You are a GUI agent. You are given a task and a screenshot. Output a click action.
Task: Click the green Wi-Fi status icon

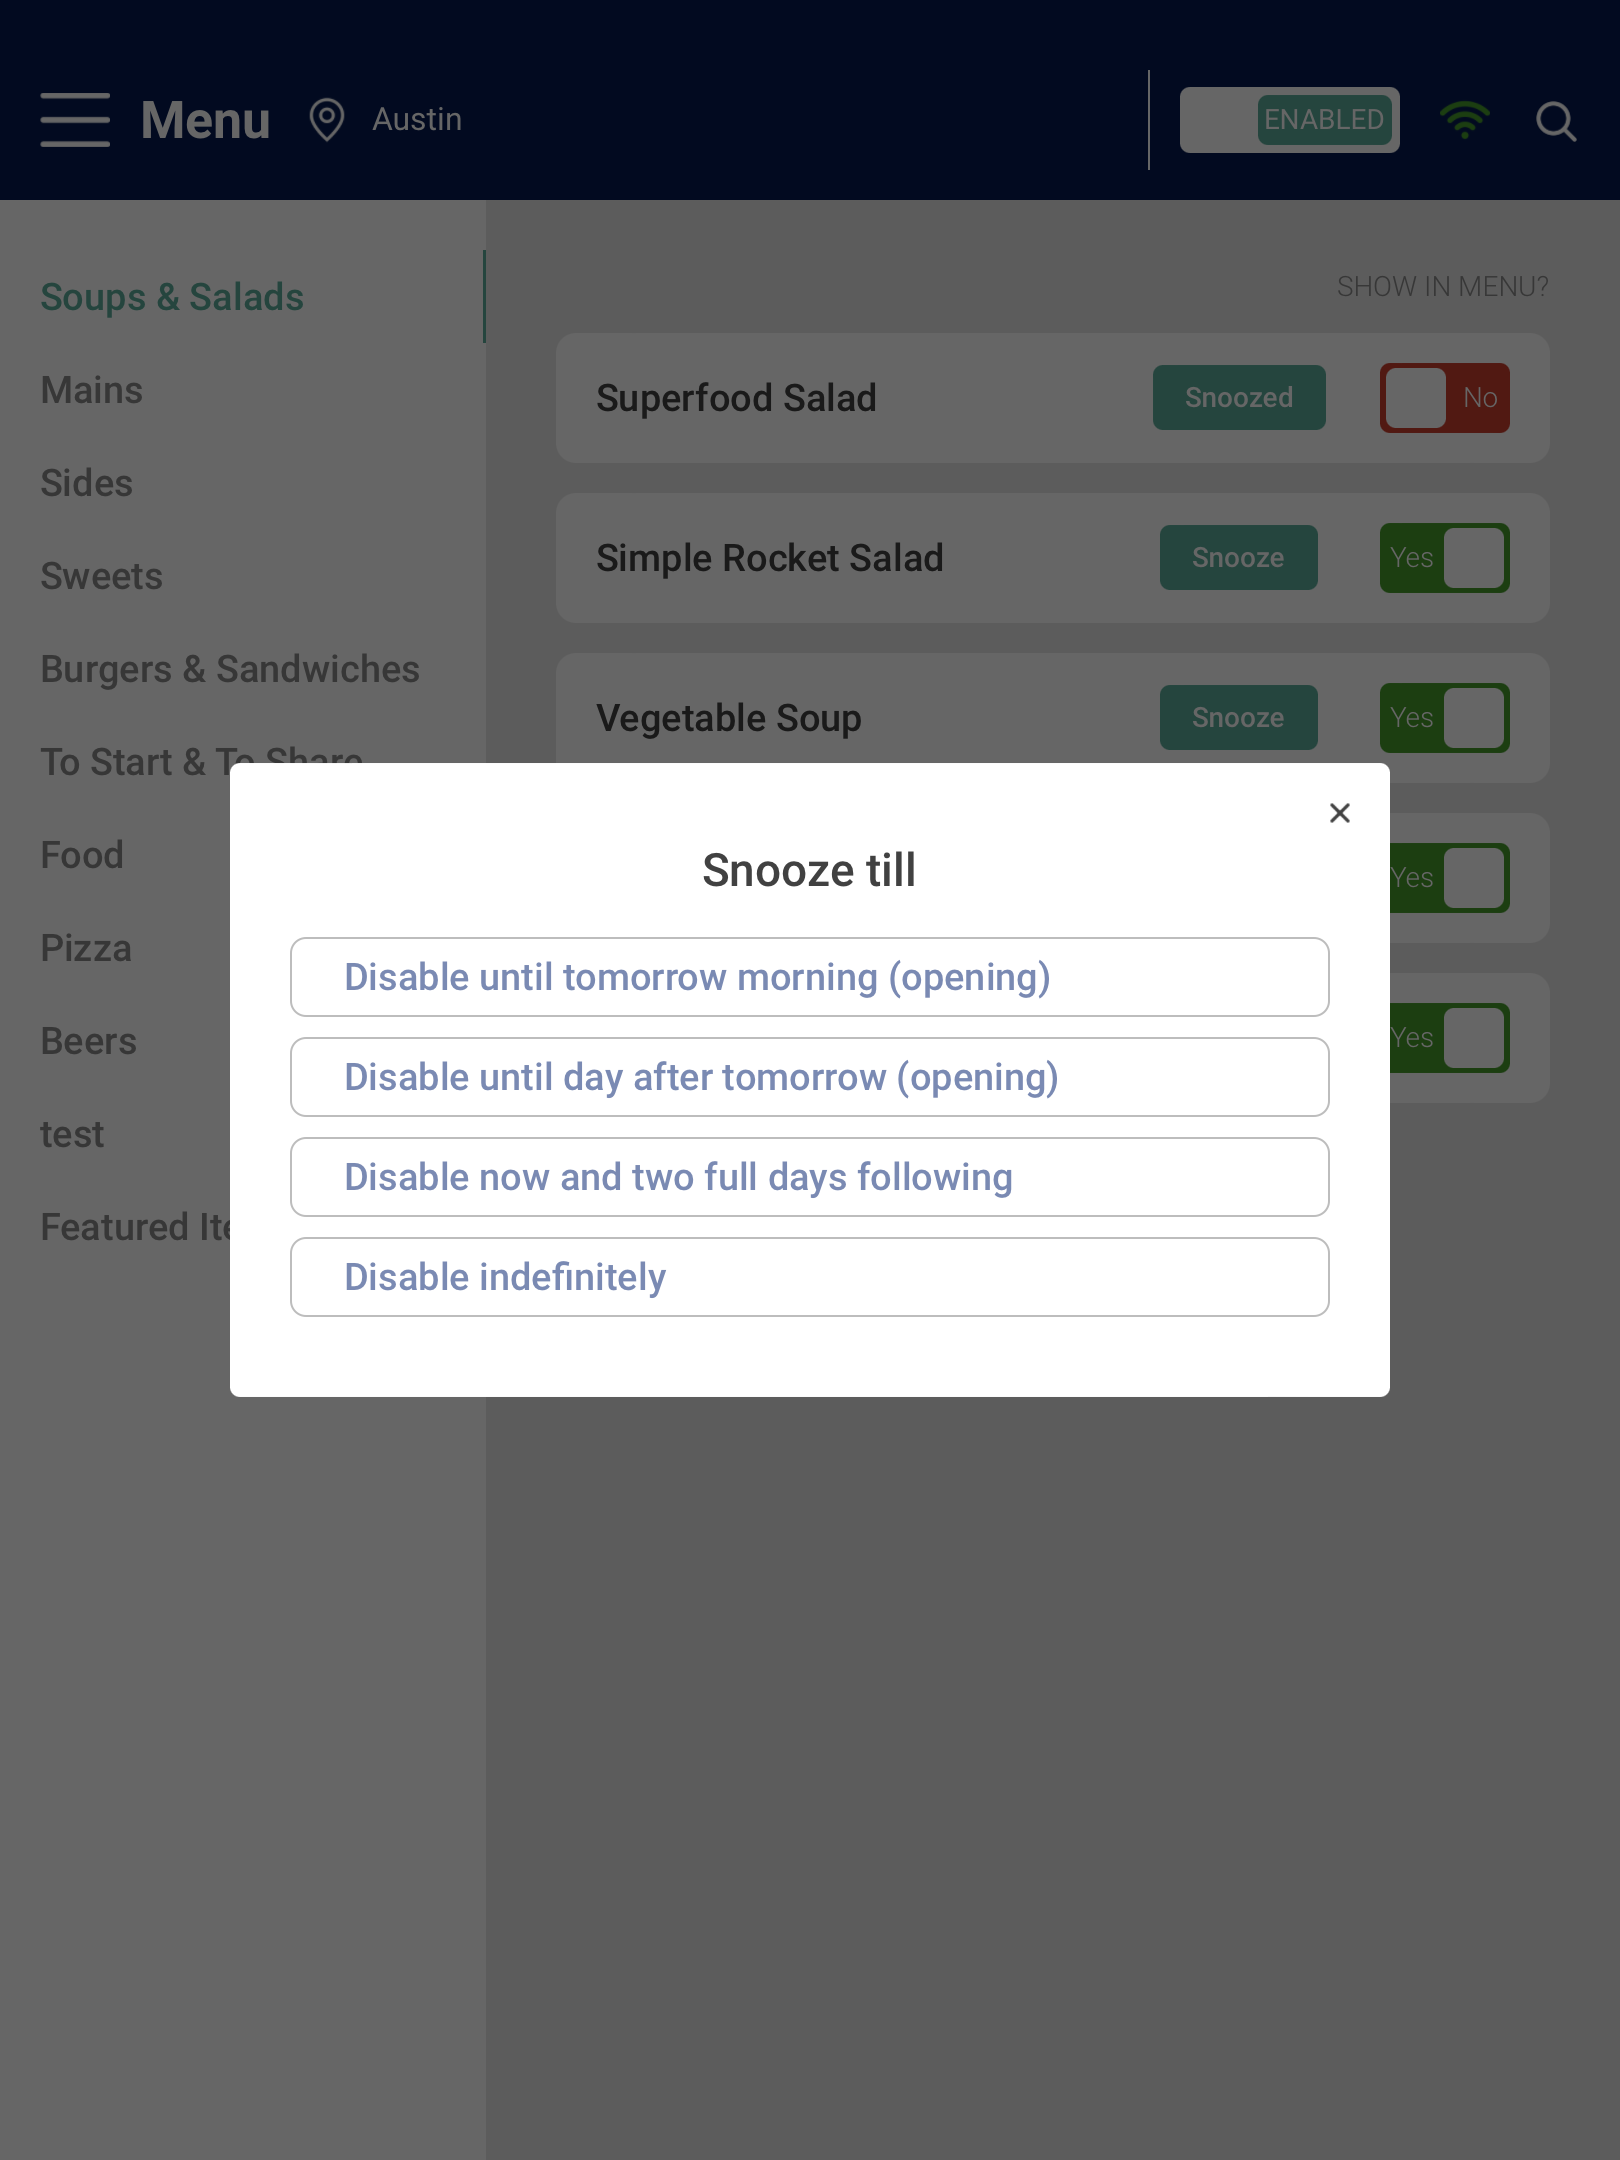click(x=1465, y=120)
